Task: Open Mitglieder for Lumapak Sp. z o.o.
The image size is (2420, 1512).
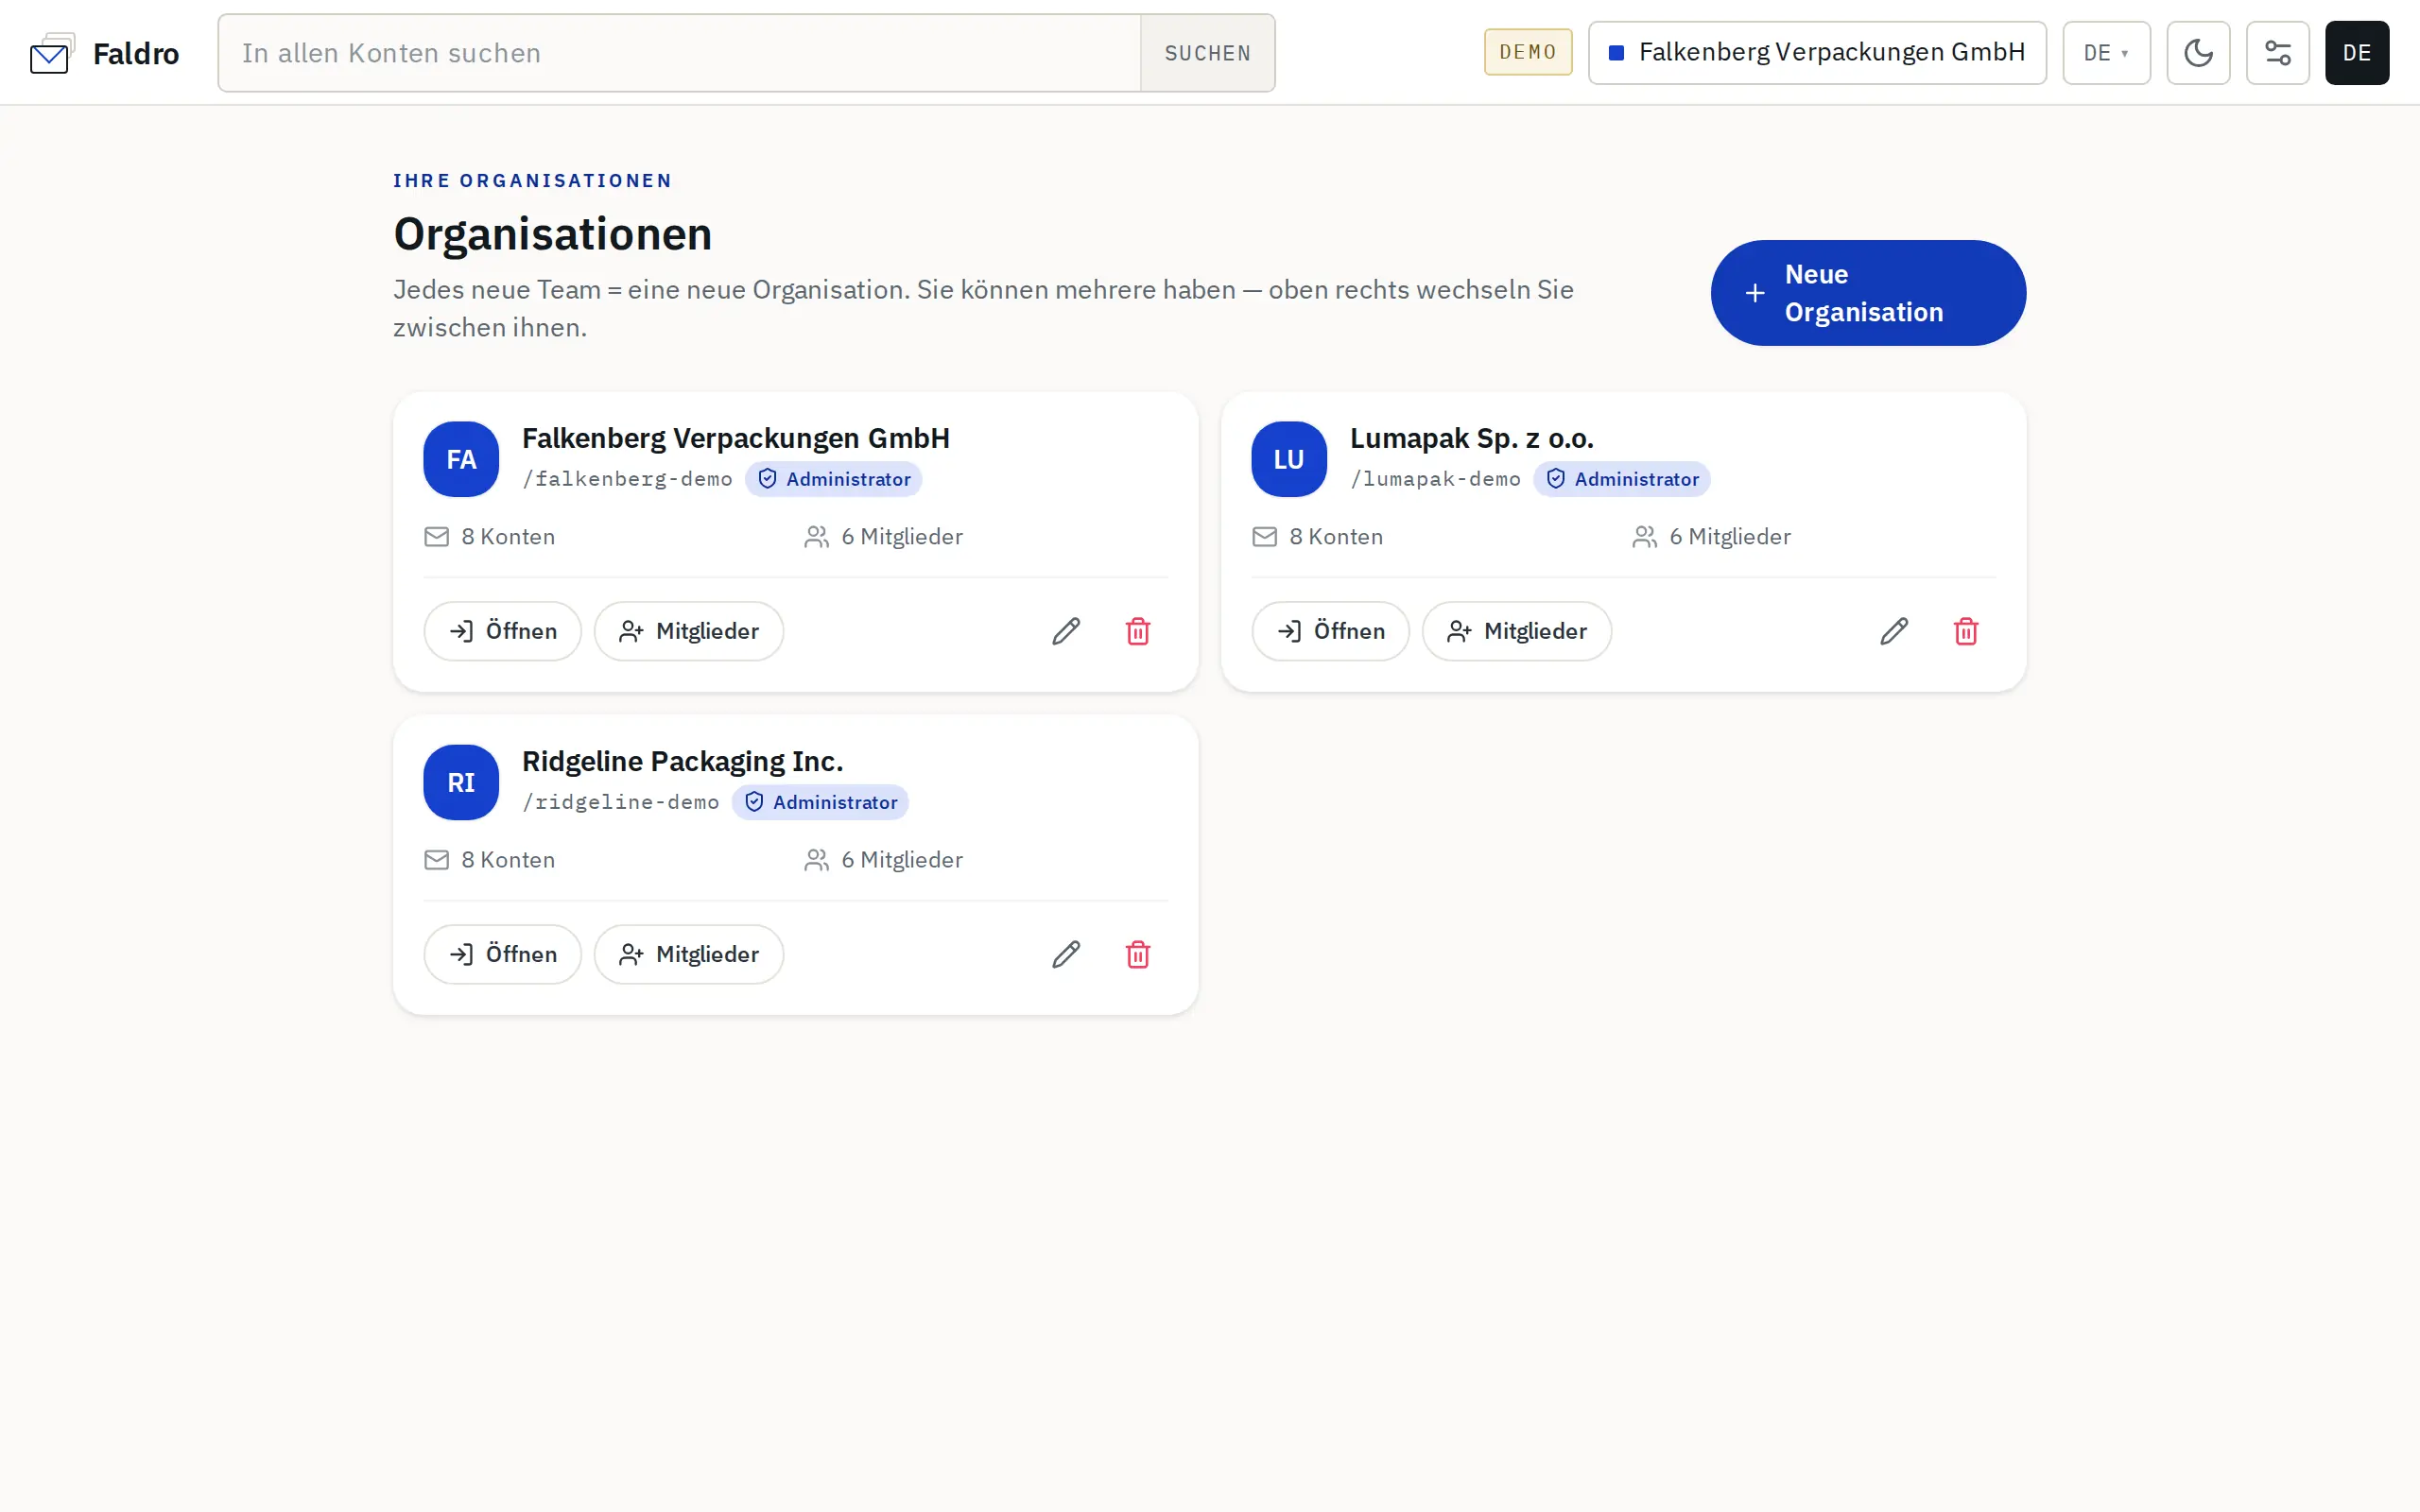Action: [x=1517, y=631]
